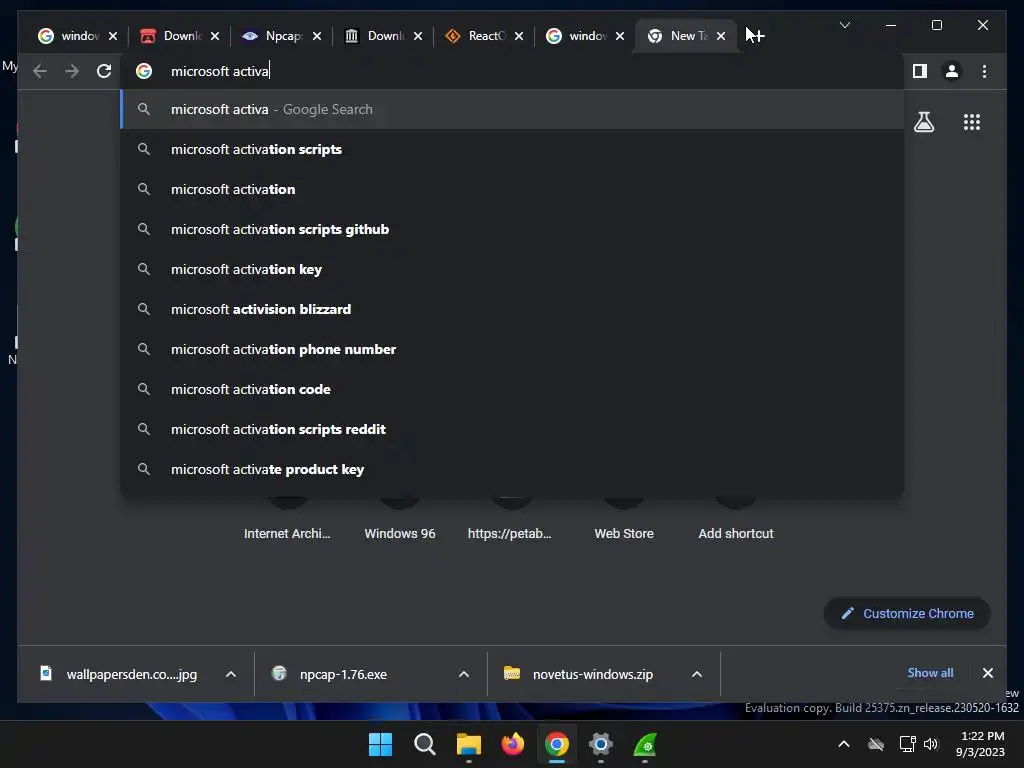The height and width of the screenshot is (768, 1024).
Task: Open taskbar Search magnifier
Action: point(424,744)
